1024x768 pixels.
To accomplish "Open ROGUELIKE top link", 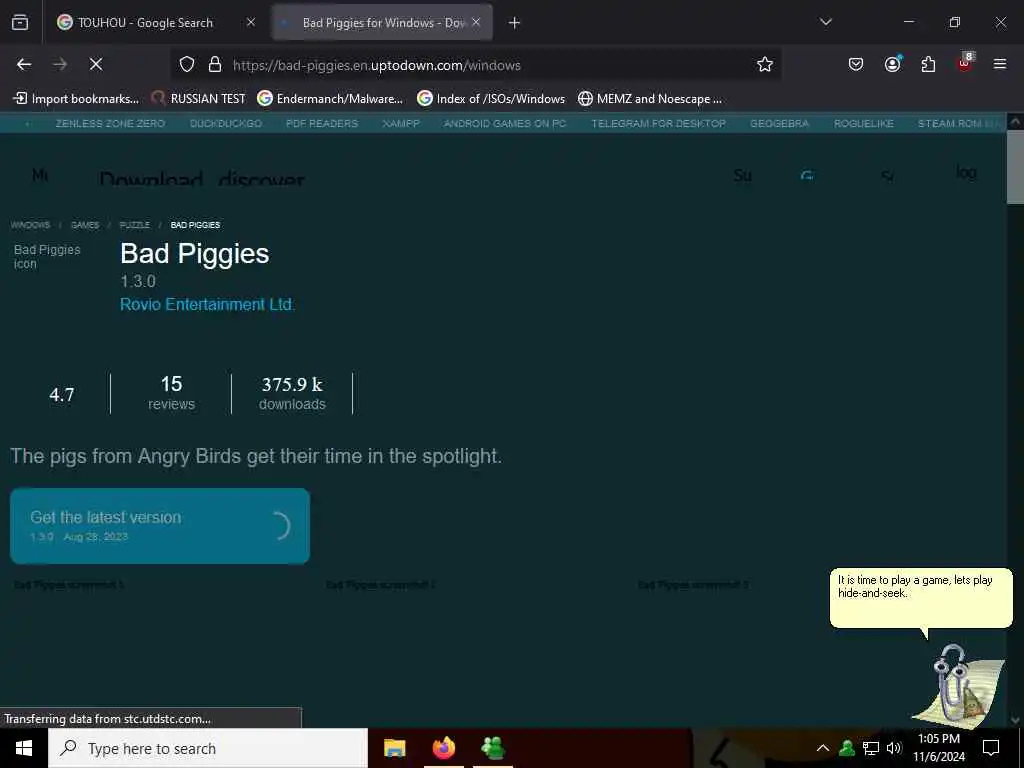I will click(x=863, y=123).
